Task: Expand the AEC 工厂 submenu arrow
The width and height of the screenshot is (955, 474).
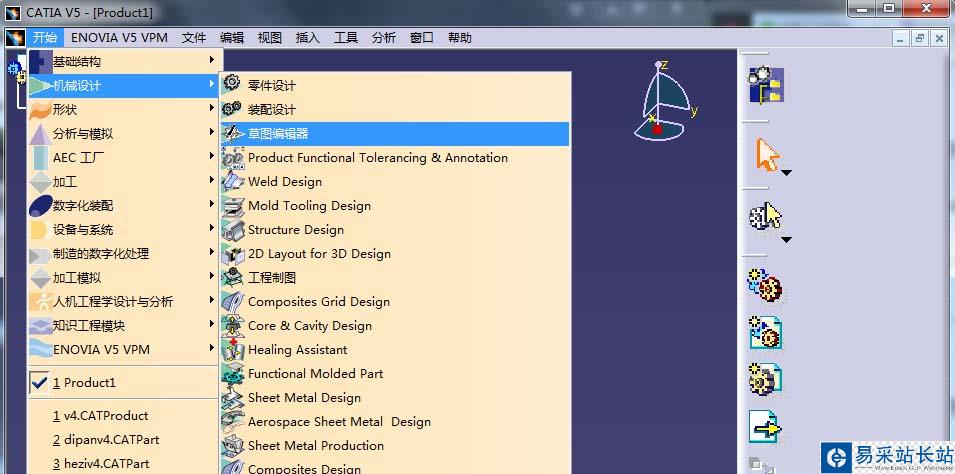Action: [x=211, y=156]
